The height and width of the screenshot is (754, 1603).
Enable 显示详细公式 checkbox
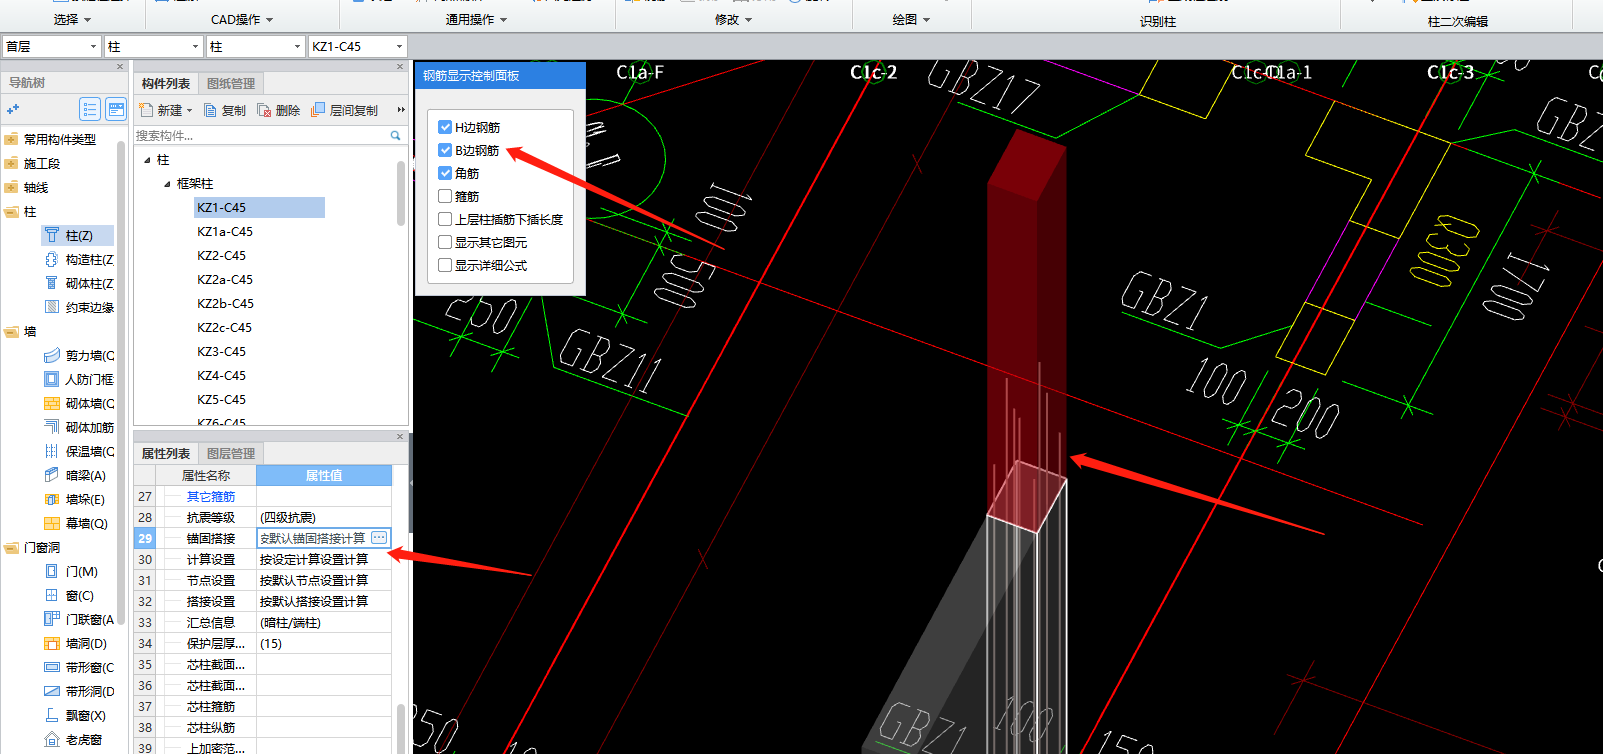tap(445, 265)
